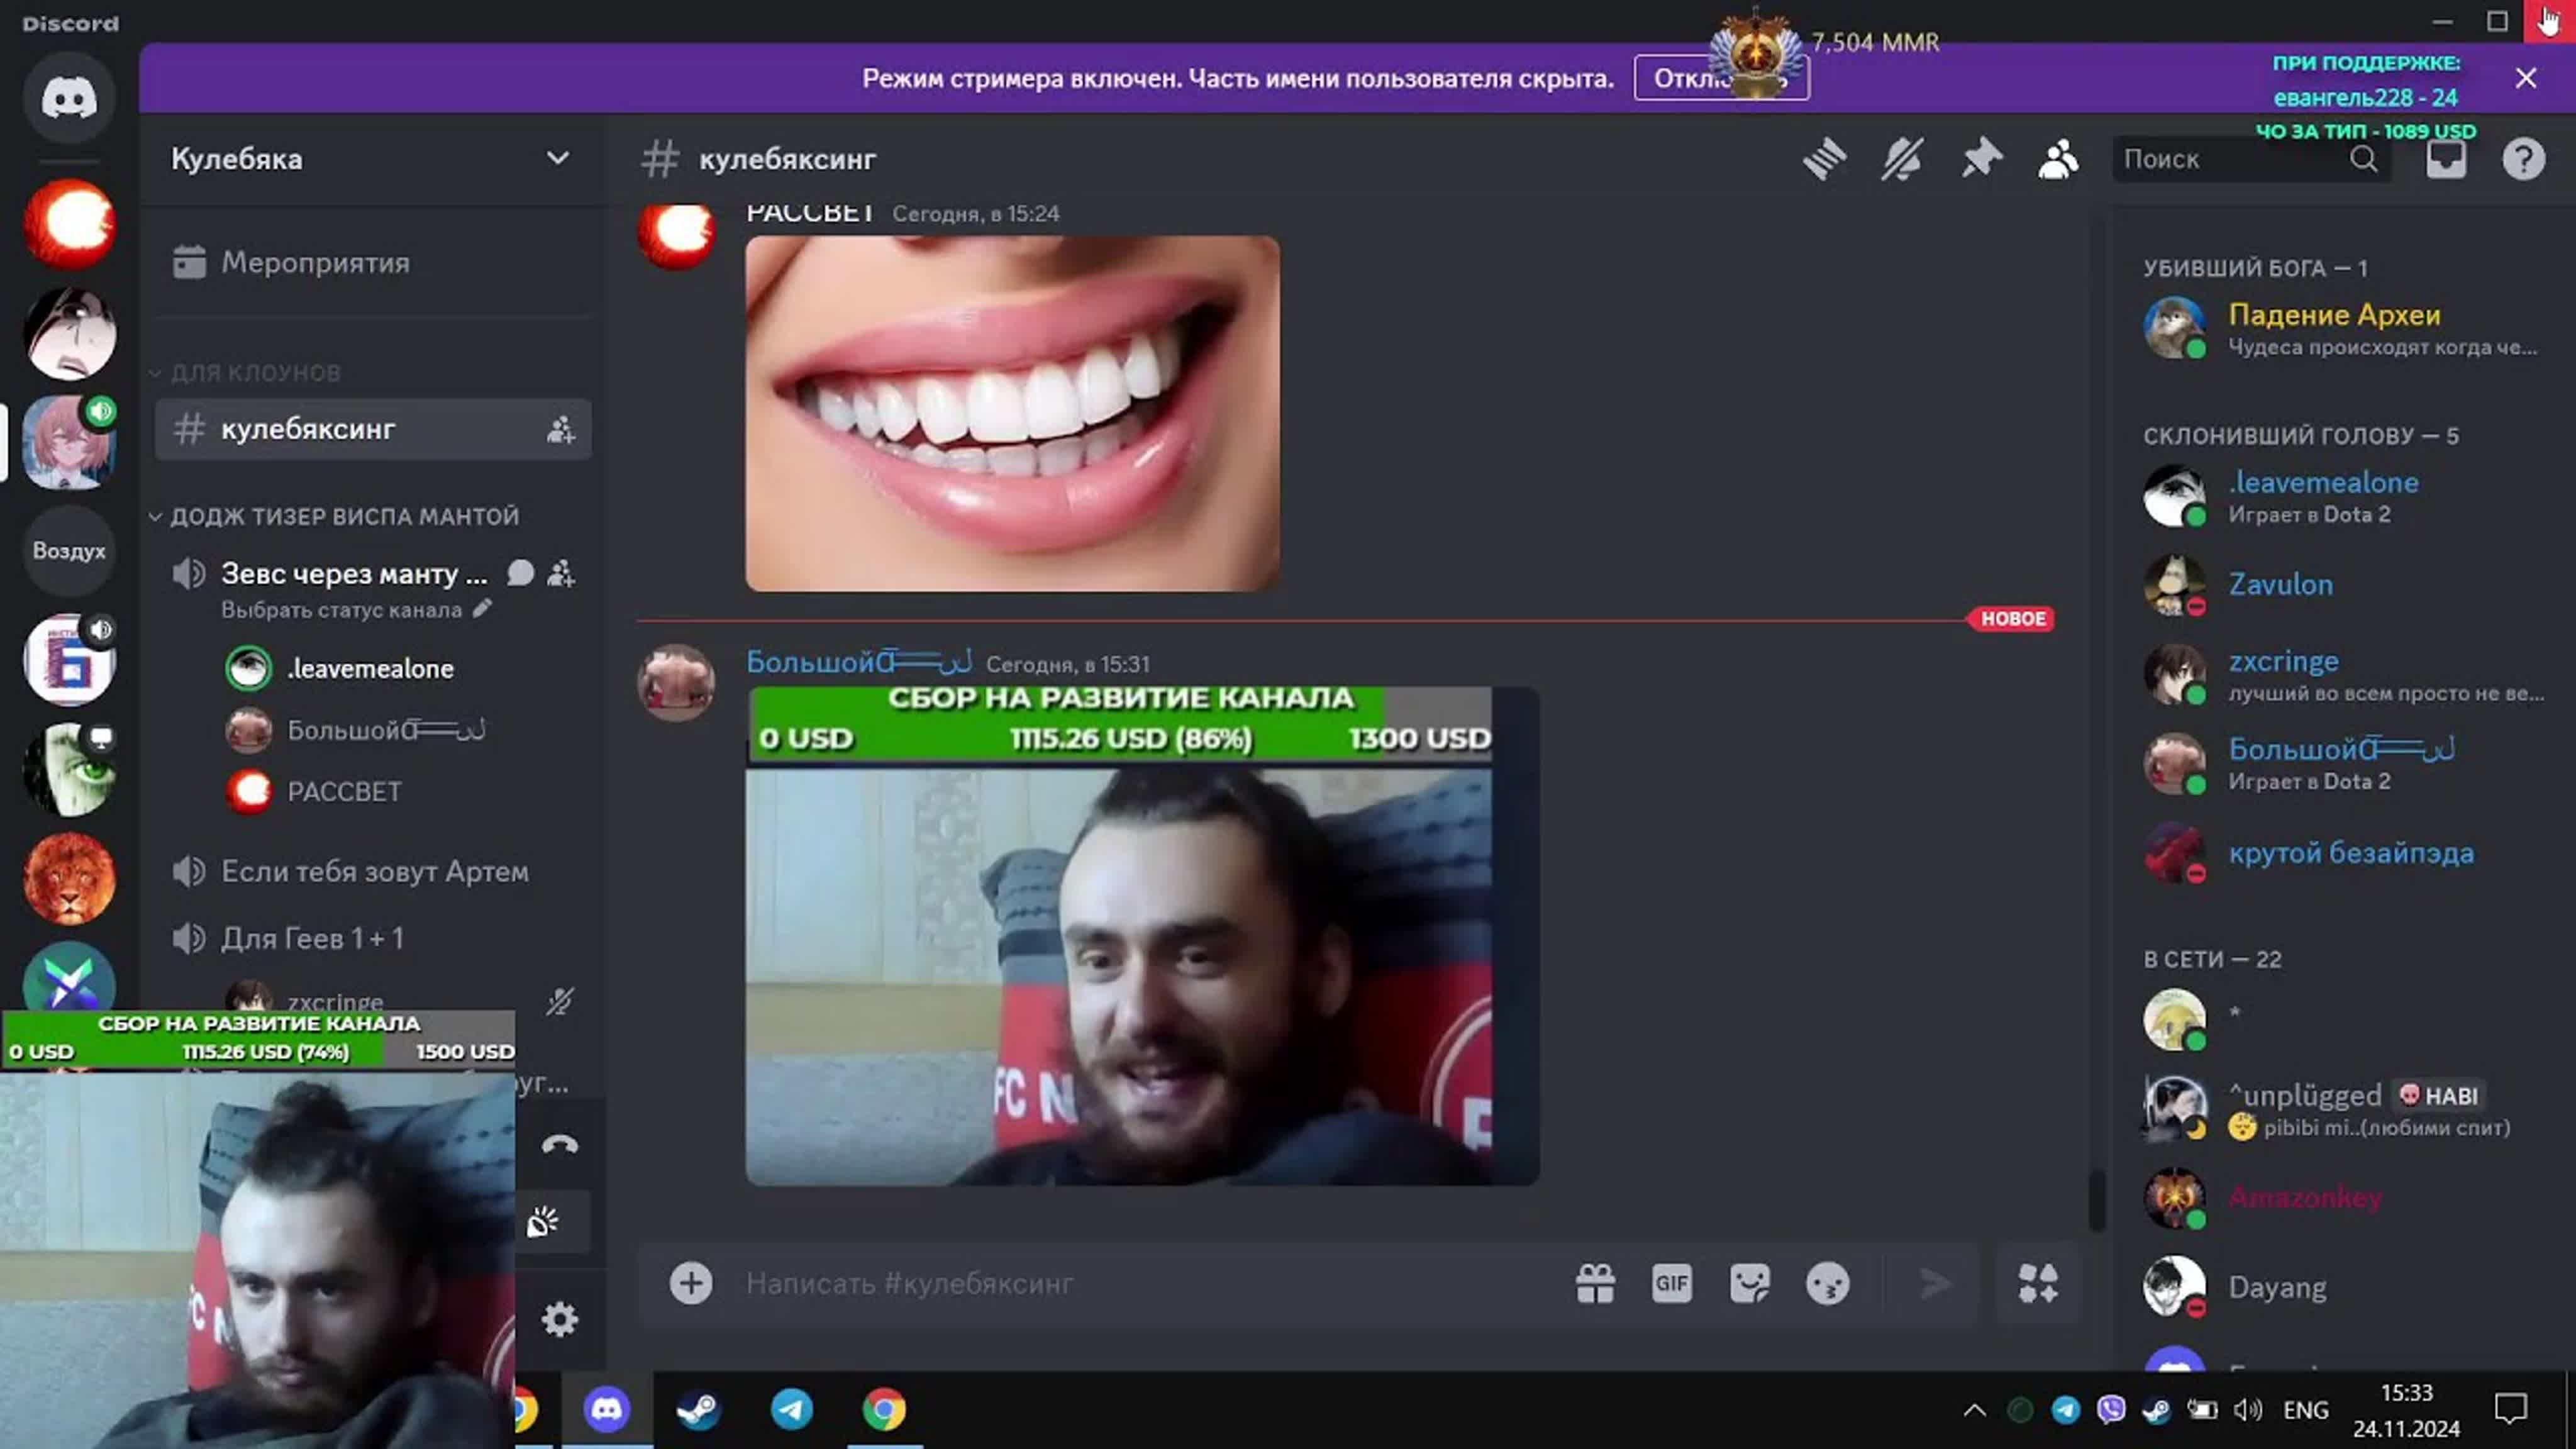Send message arrow button
This screenshot has height=1449, width=2576.
point(1935,1283)
